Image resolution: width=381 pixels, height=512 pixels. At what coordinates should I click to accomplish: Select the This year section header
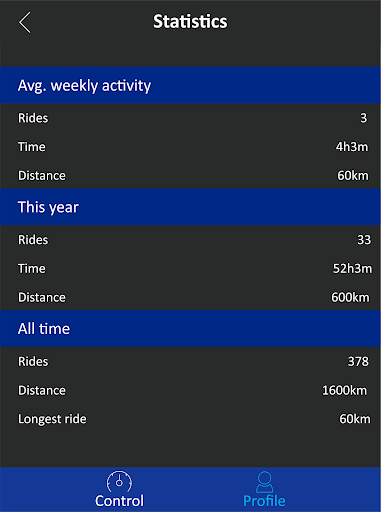(x=190, y=207)
